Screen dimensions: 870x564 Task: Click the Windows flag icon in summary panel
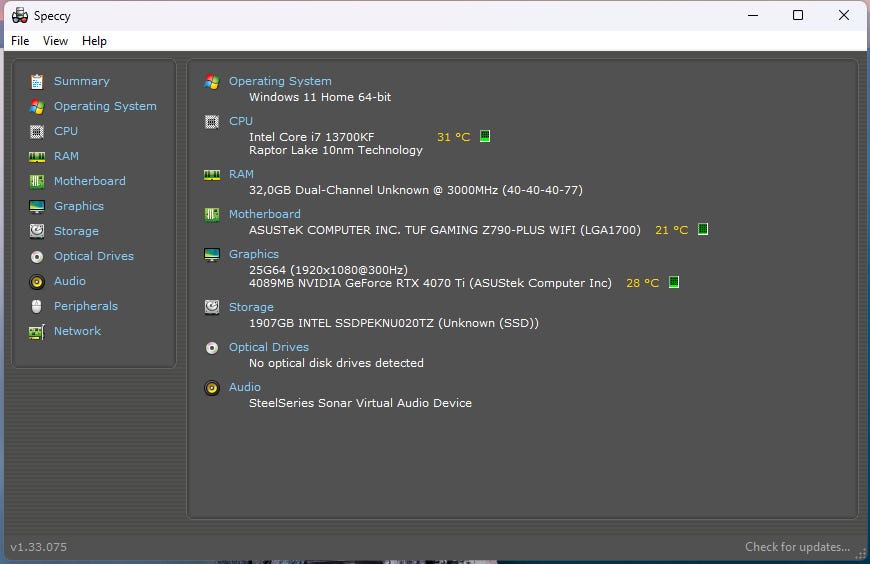(x=212, y=82)
